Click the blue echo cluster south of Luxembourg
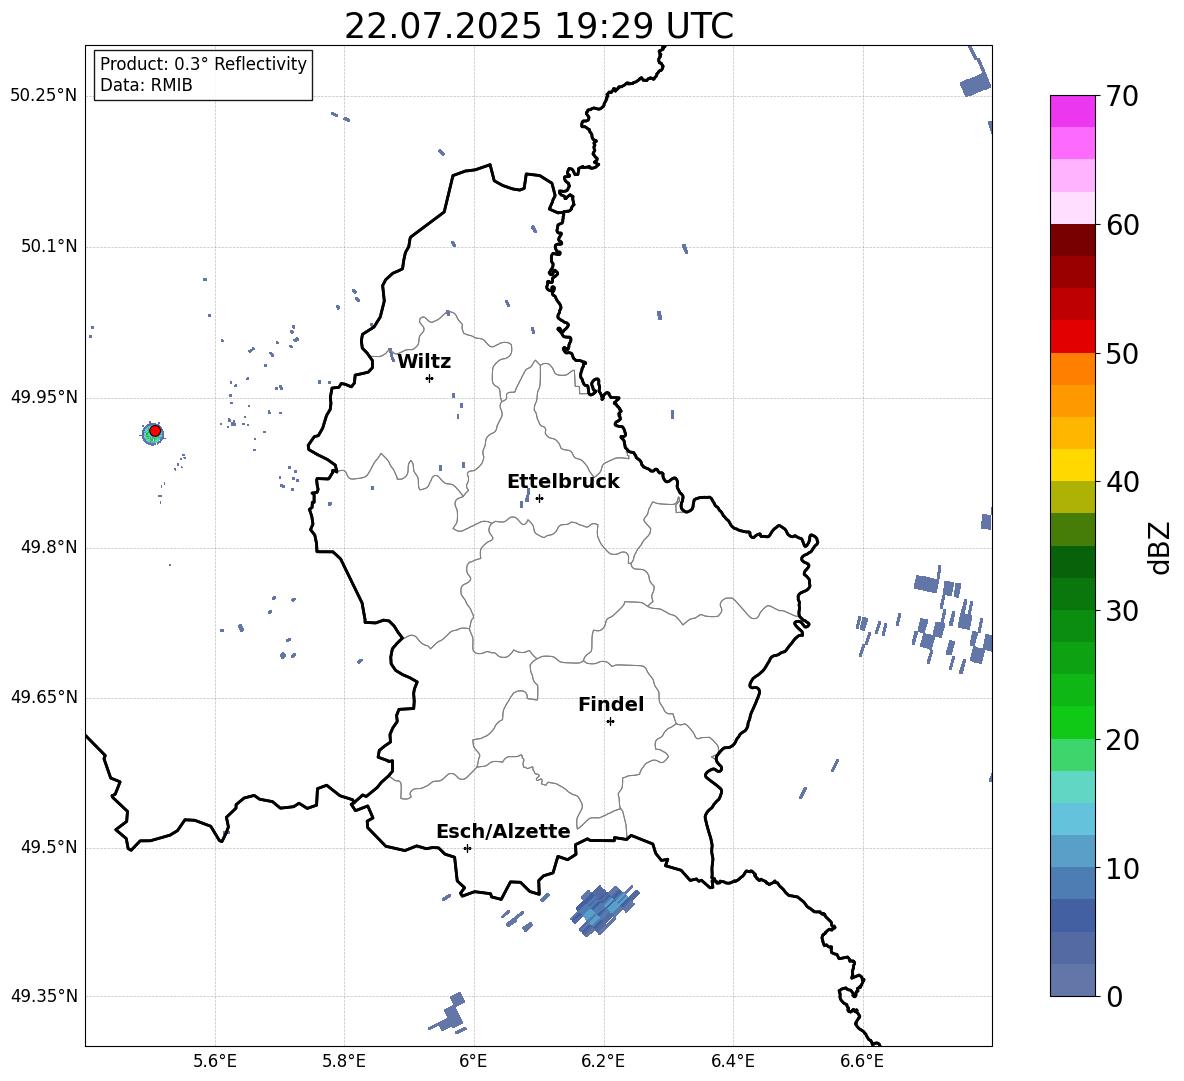1184x1081 pixels. click(x=605, y=910)
